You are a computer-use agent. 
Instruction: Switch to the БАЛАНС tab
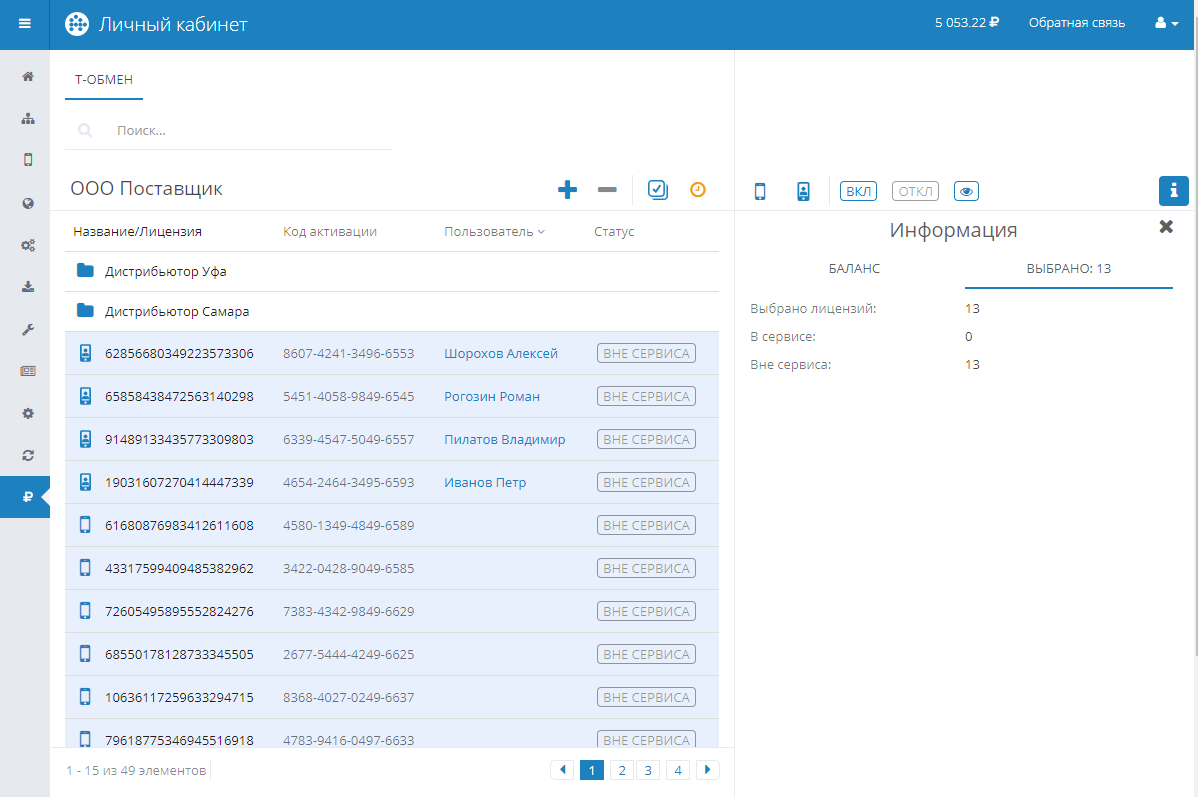pos(854,269)
